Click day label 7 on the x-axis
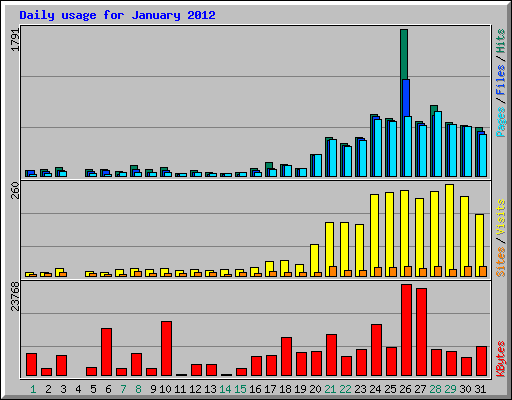Viewport: 512px width, 400px height. click(123, 389)
